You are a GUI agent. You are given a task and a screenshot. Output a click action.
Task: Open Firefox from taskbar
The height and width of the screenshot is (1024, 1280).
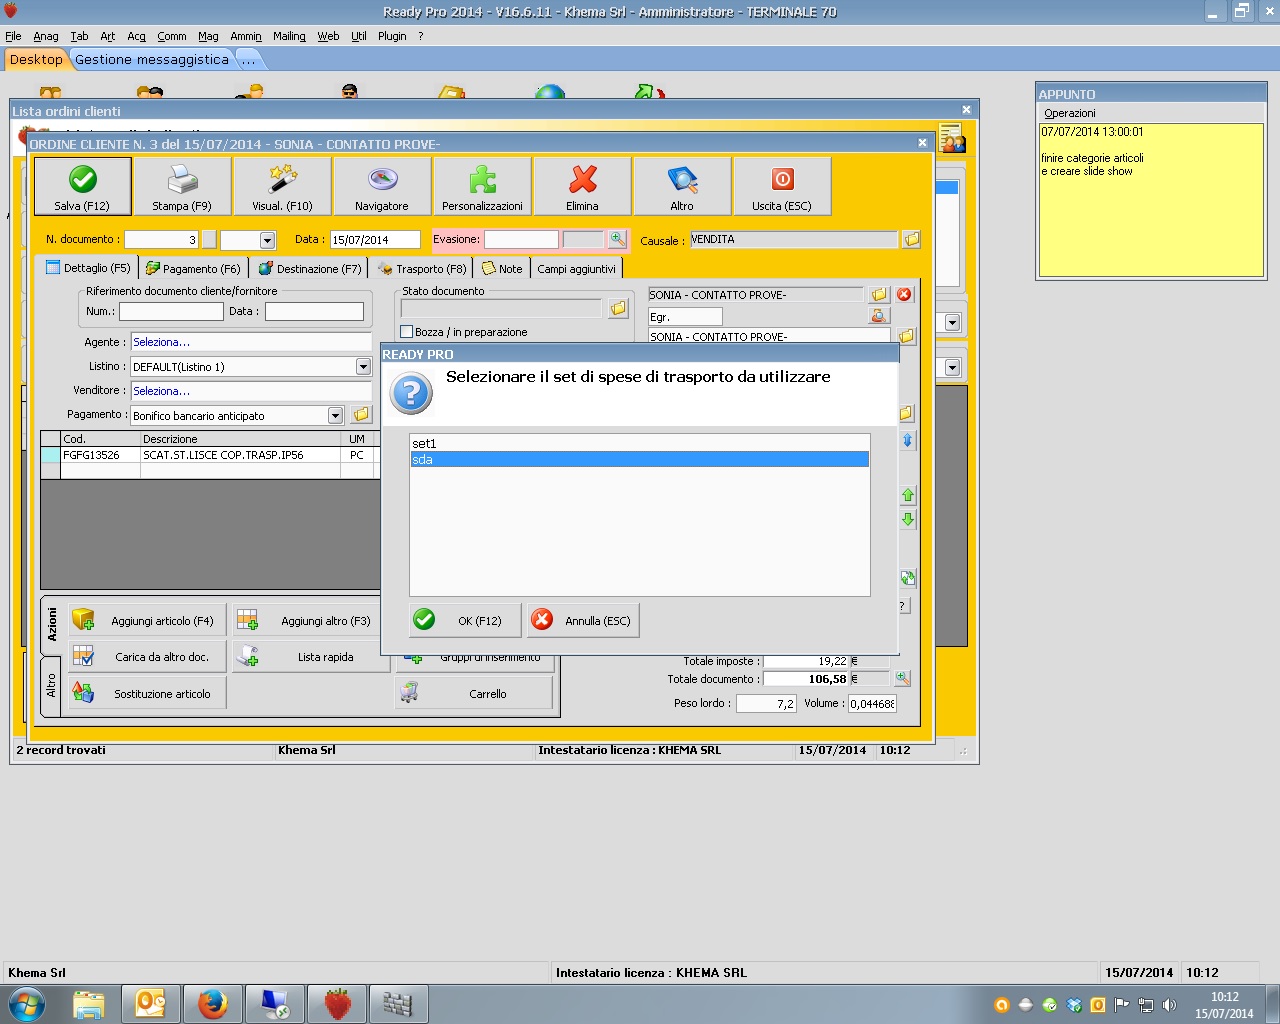click(x=212, y=1004)
